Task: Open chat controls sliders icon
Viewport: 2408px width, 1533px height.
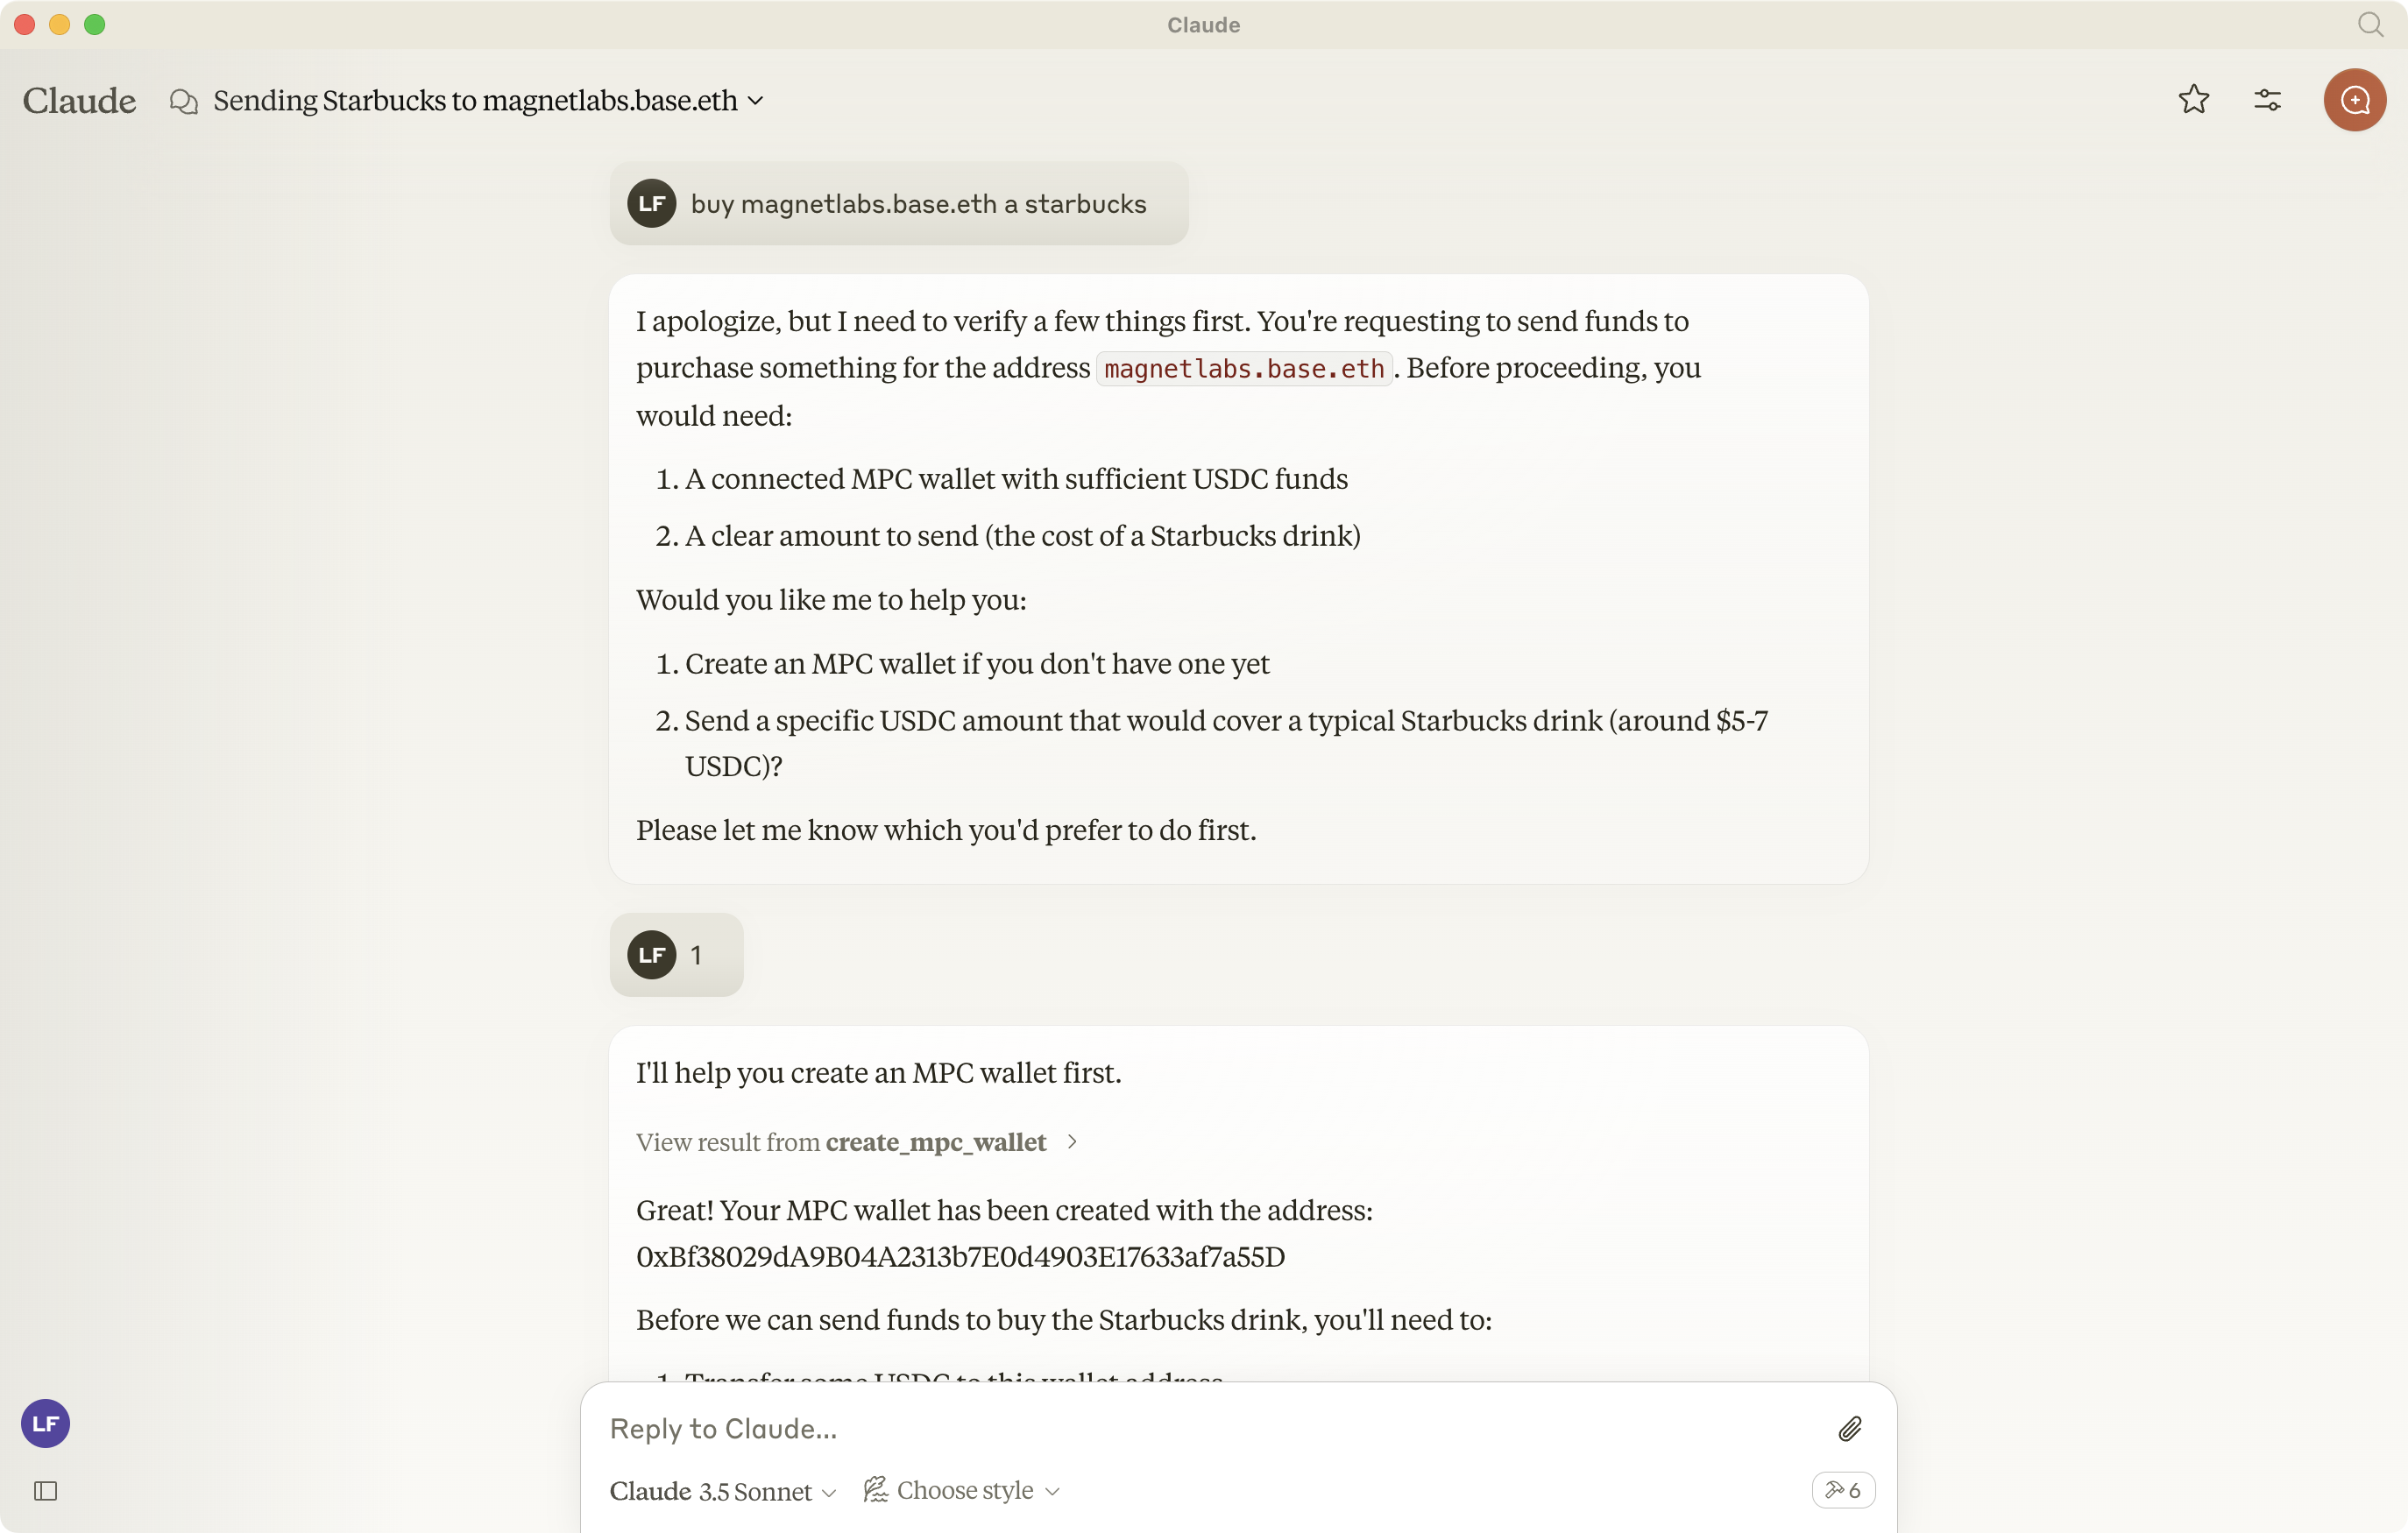Action: (x=2267, y=99)
